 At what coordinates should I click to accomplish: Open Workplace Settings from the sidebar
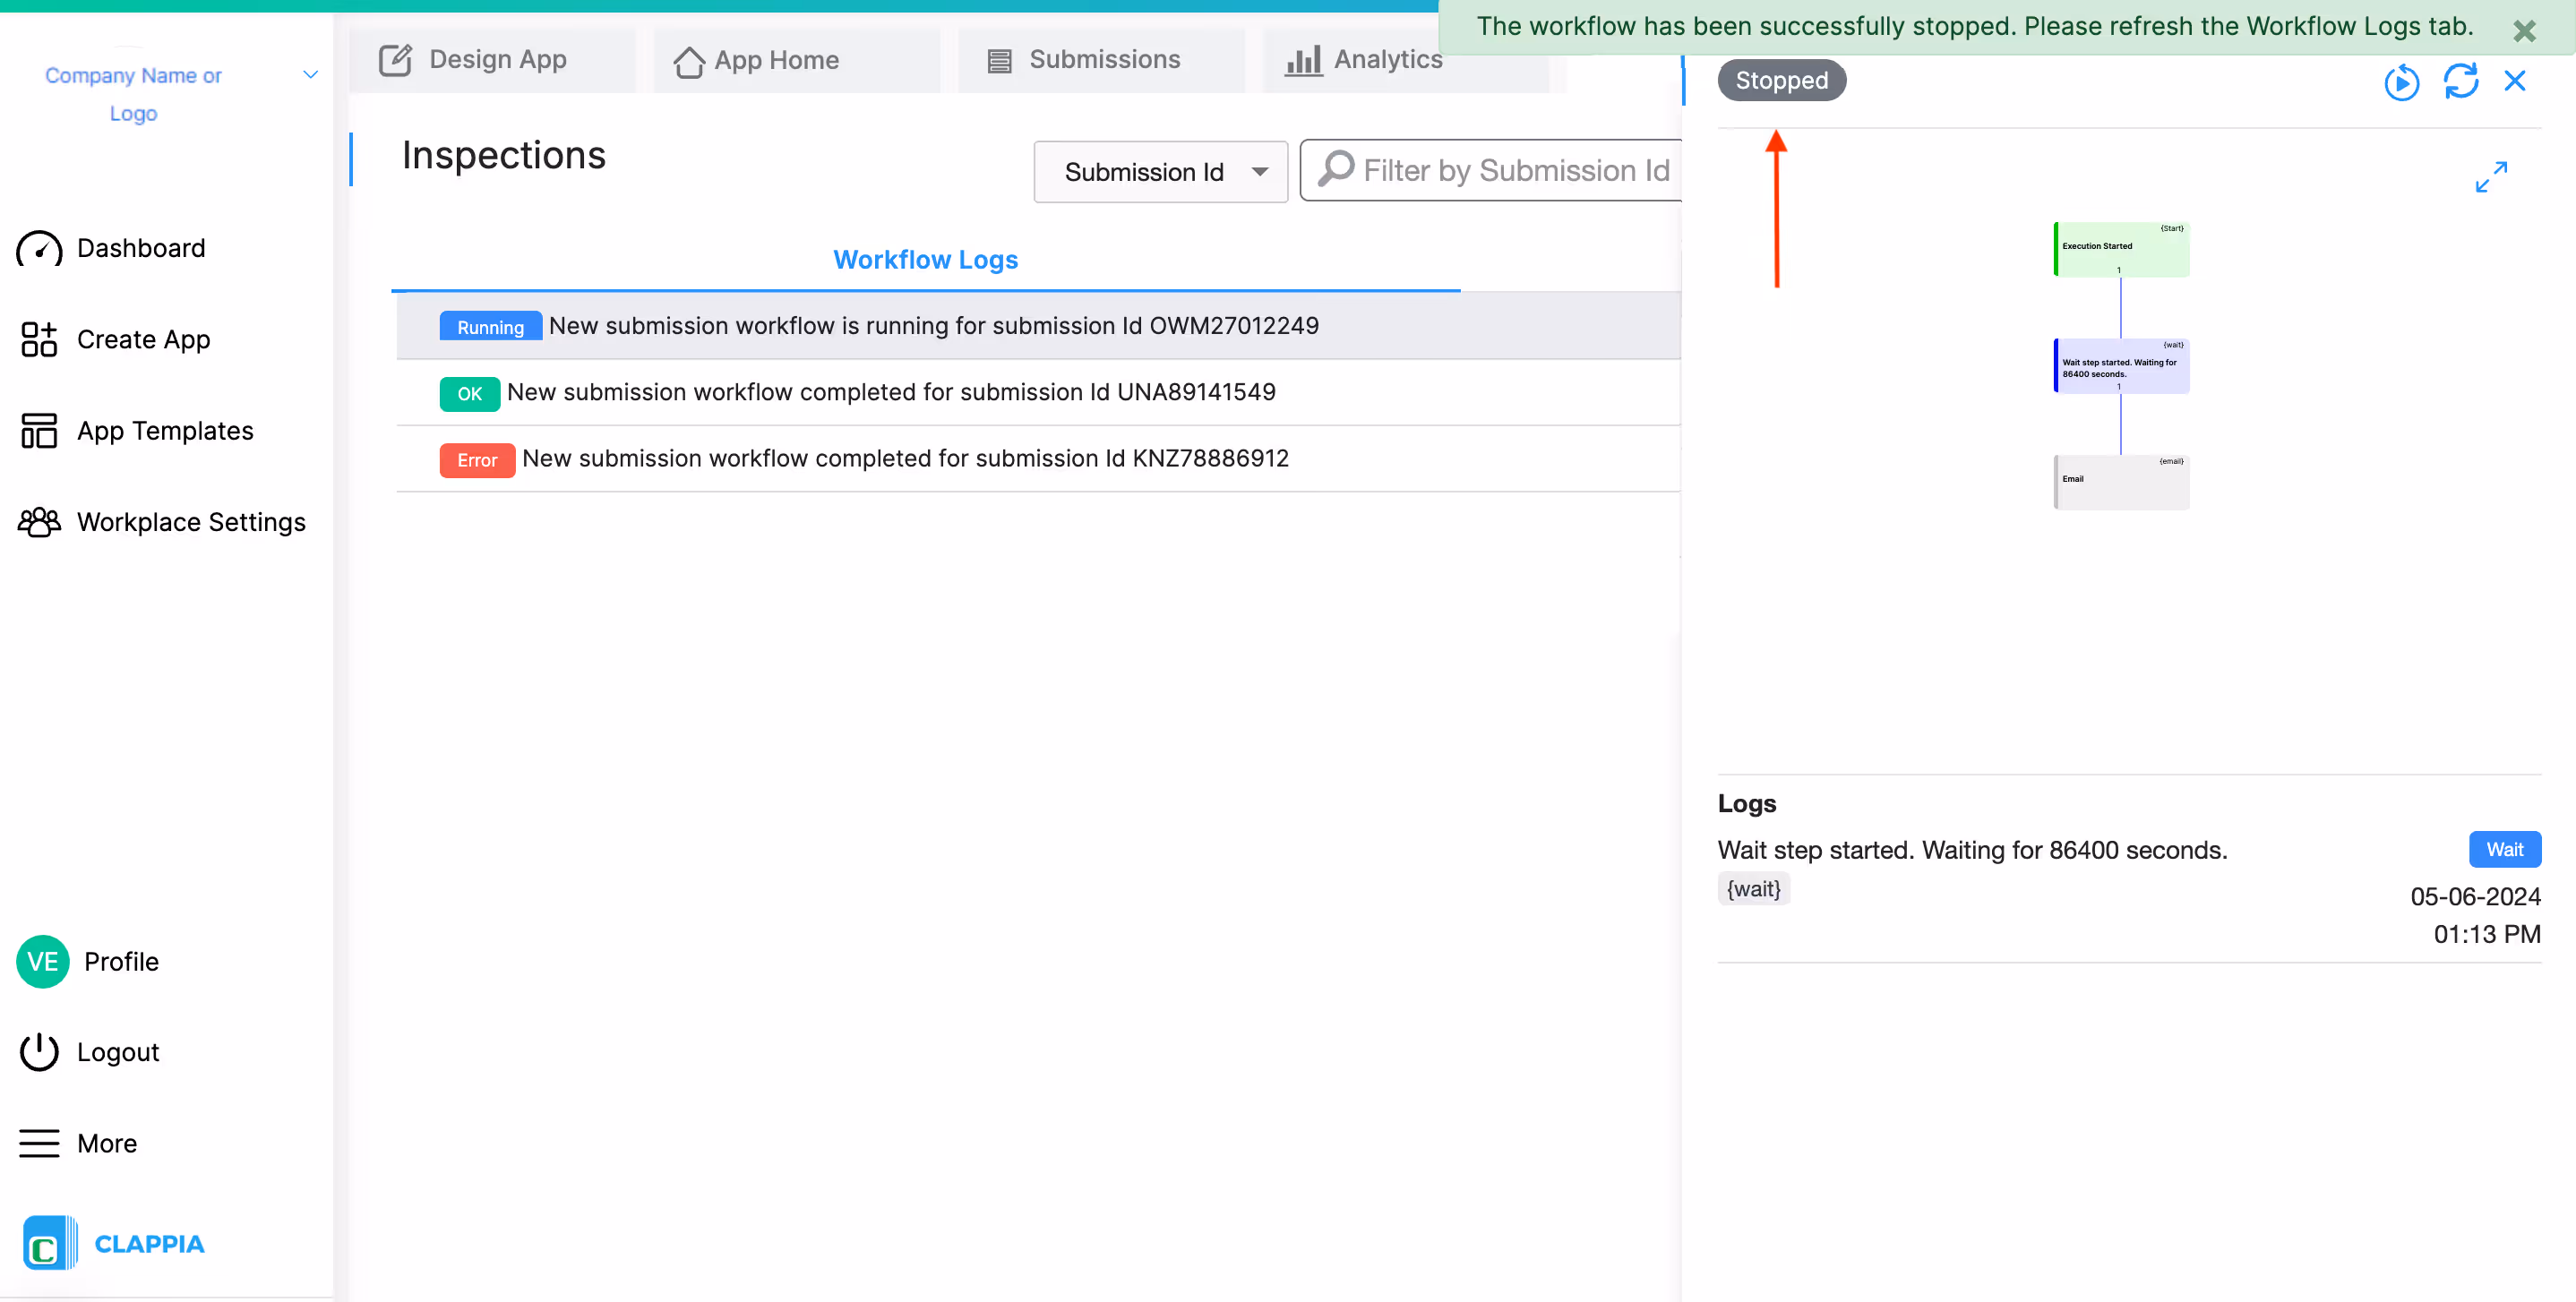point(191,522)
